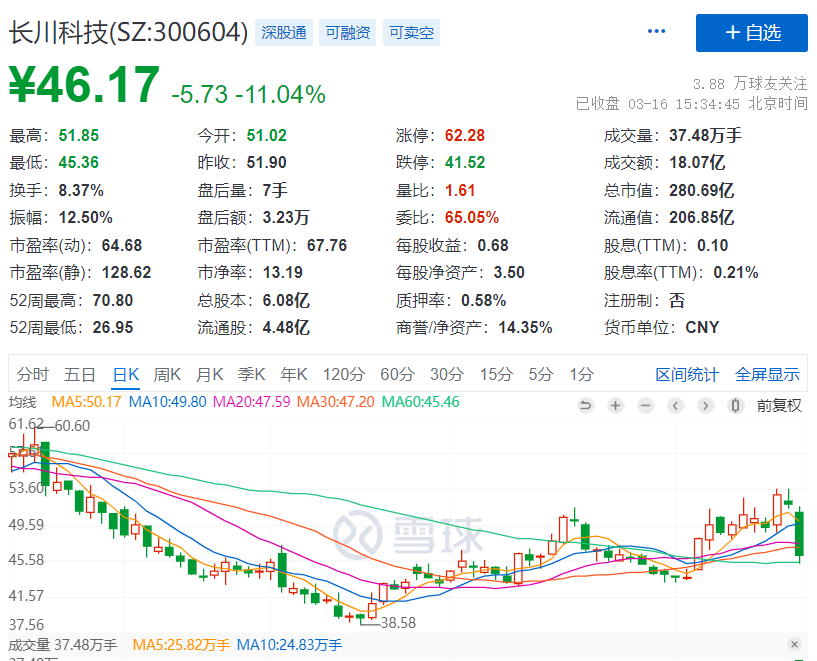
Task: Click the 跌停 value 41.52
Action: 465,163
